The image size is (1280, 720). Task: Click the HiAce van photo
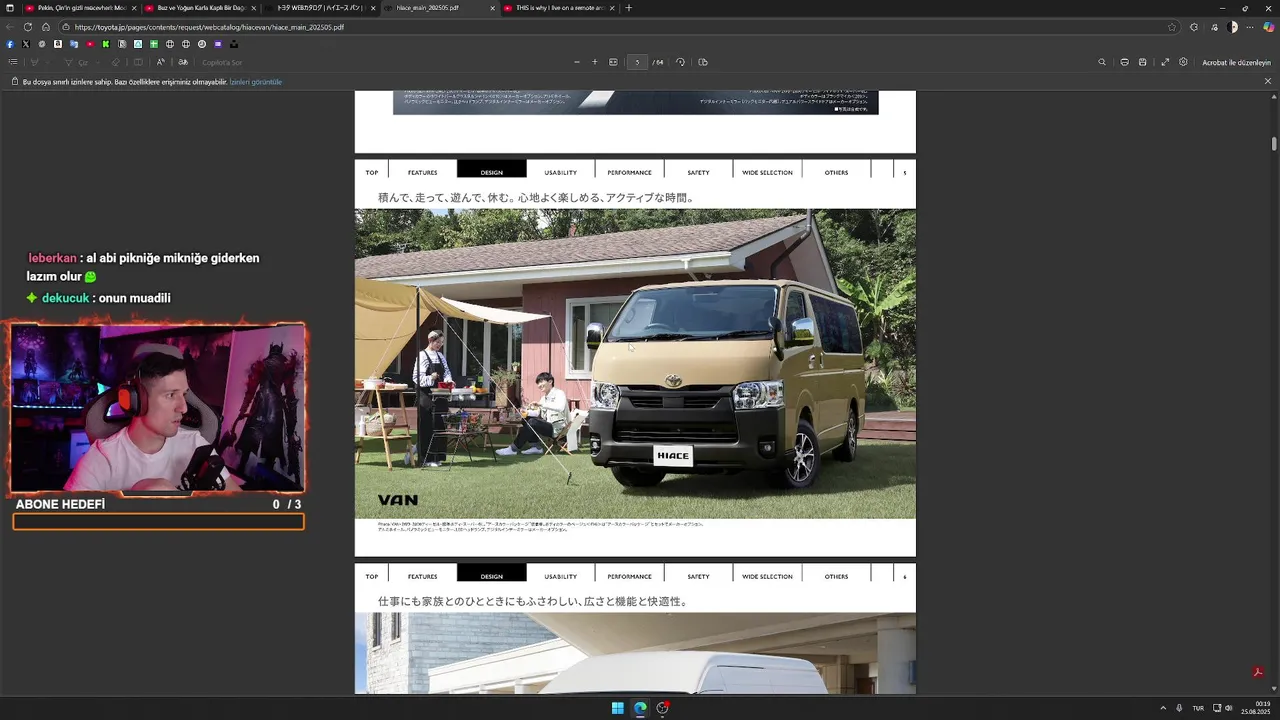pyautogui.click(x=635, y=364)
